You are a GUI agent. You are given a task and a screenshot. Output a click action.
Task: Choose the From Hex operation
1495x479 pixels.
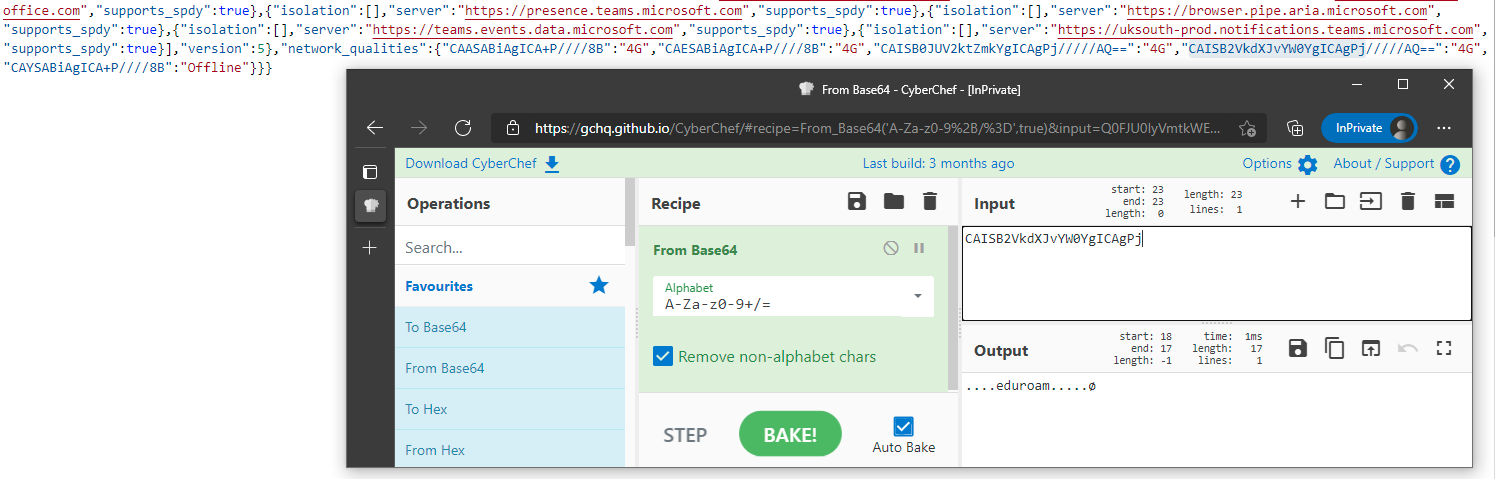coord(510,450)
